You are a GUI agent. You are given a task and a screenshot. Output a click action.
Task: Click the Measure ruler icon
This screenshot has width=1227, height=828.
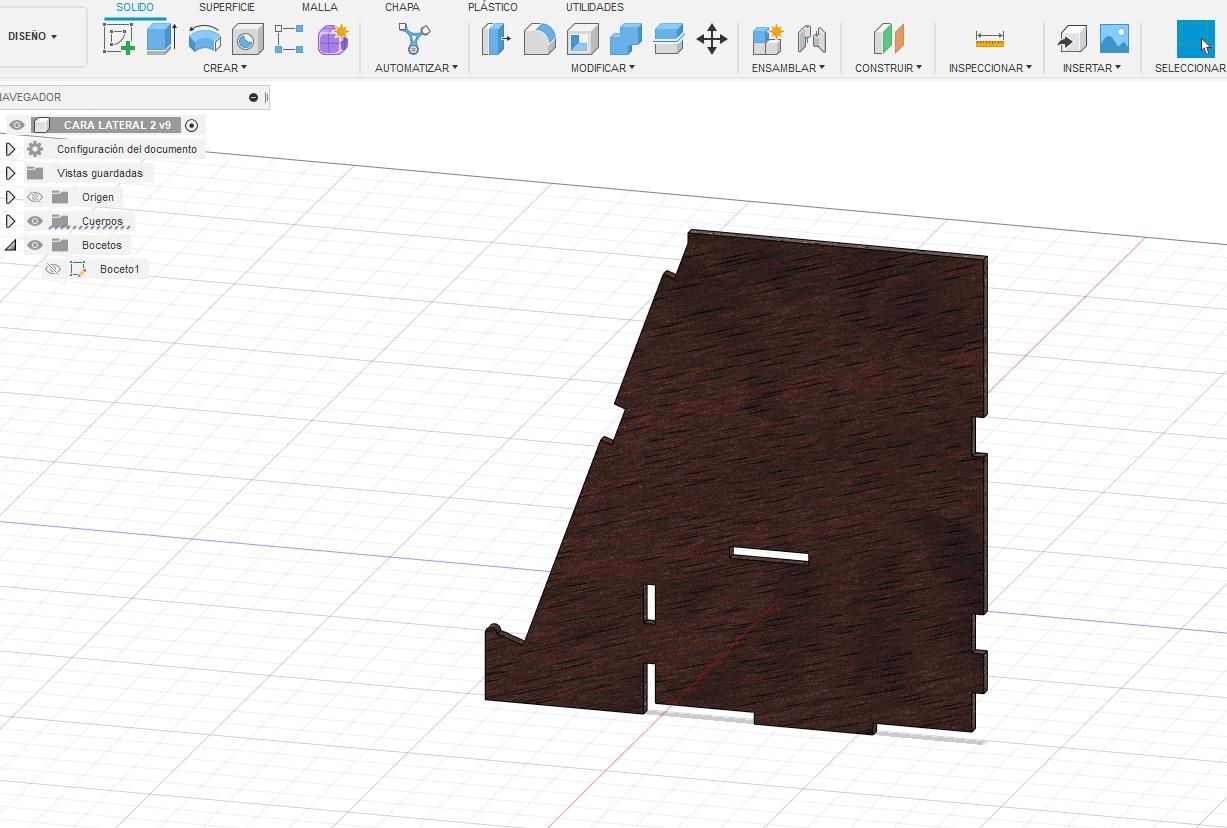pyautogui.click(x=989, y=39)
